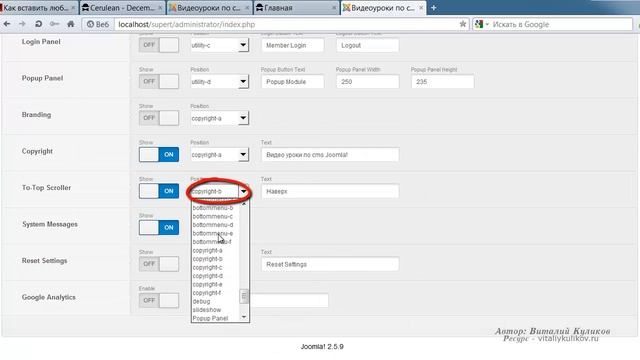Close the 'Cerulean - Decem...' tab
The width and height of the screenshot is (640, 360).
click(x=160, y=8)
